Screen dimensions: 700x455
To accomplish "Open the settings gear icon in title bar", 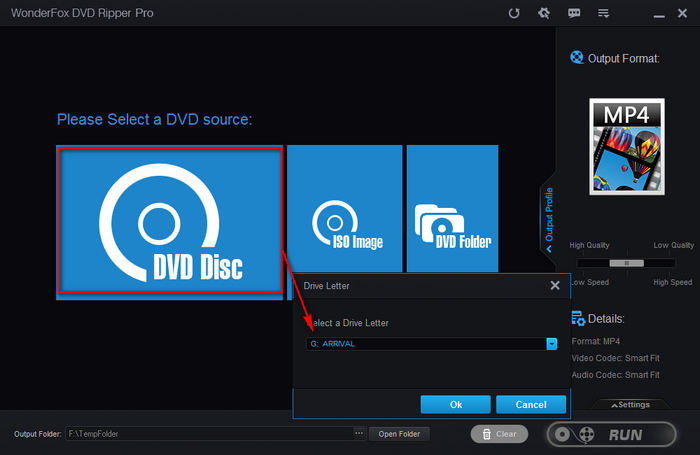I will click(x=544, y=13).
